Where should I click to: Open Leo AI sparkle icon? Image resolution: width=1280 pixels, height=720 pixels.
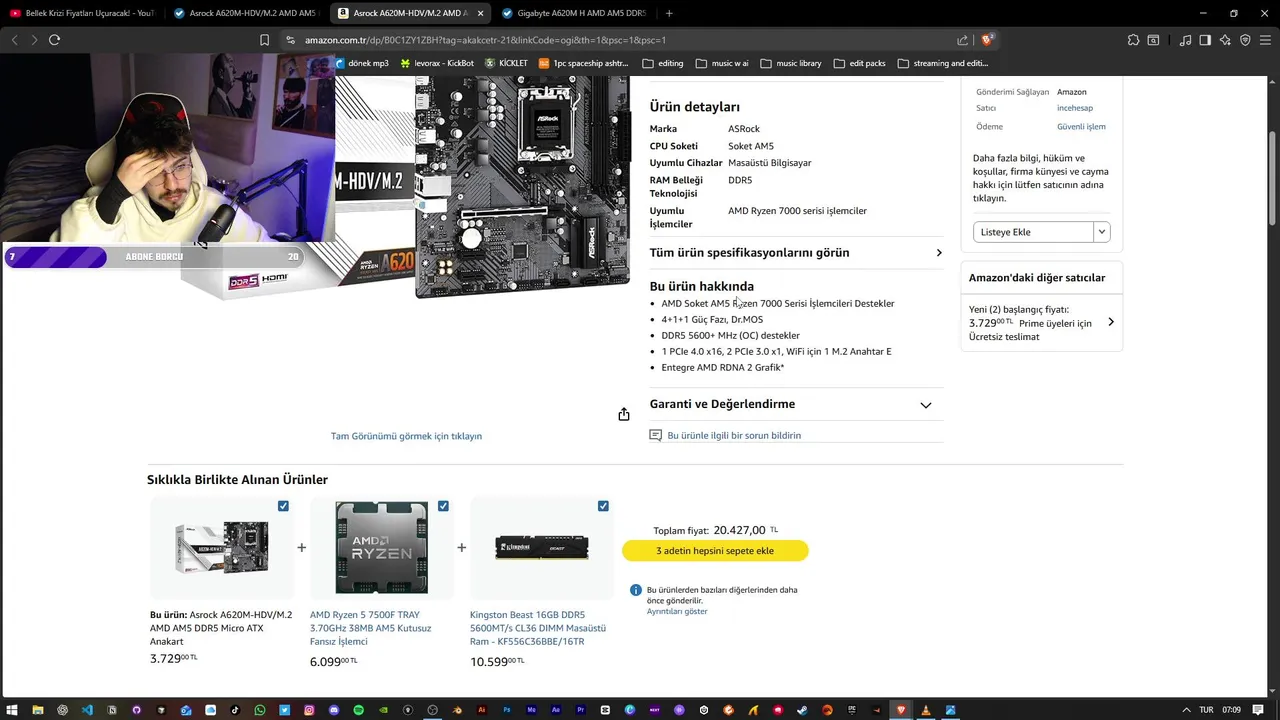click(1226, 40)
